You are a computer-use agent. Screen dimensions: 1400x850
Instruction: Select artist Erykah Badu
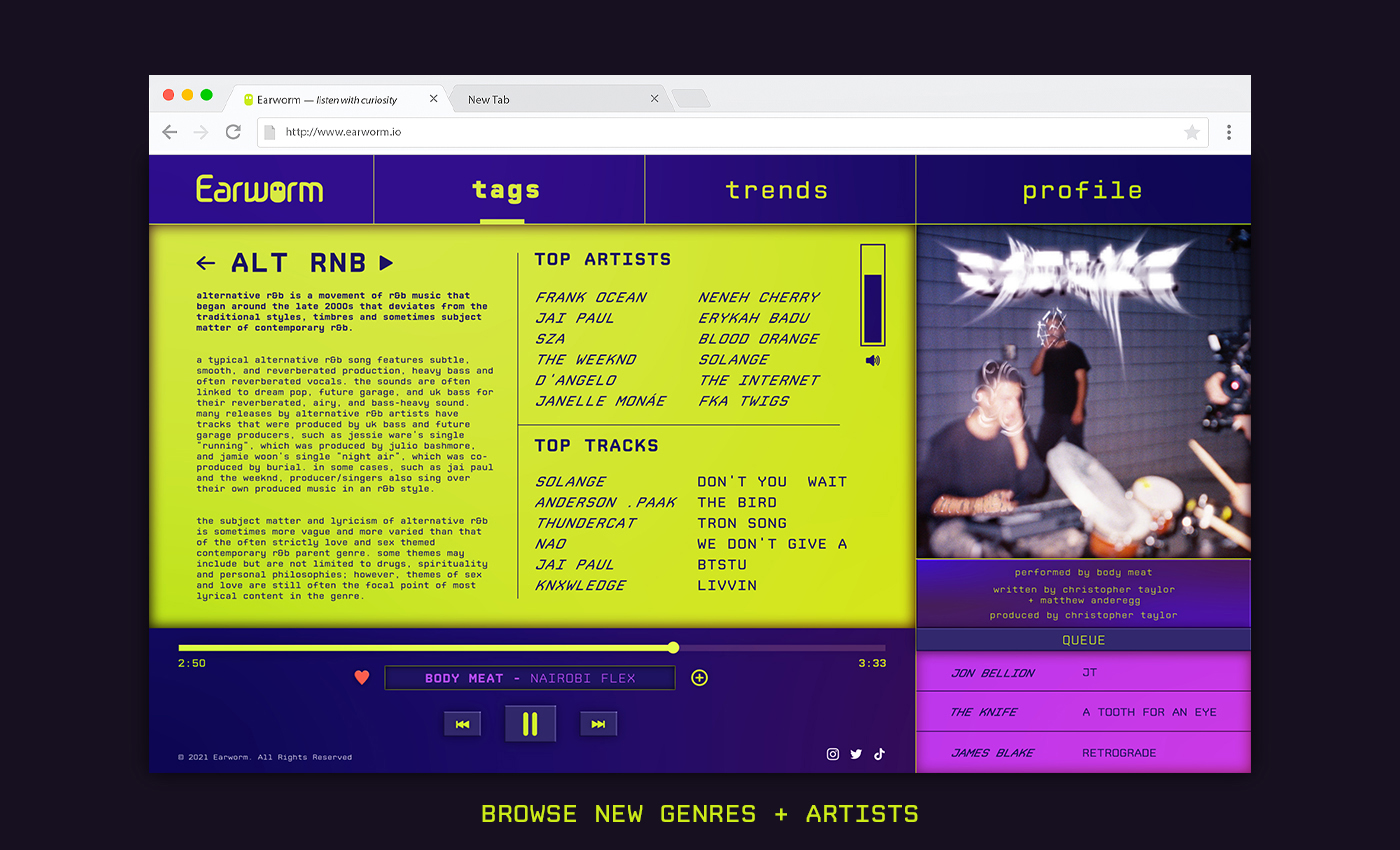click(754, 318)
